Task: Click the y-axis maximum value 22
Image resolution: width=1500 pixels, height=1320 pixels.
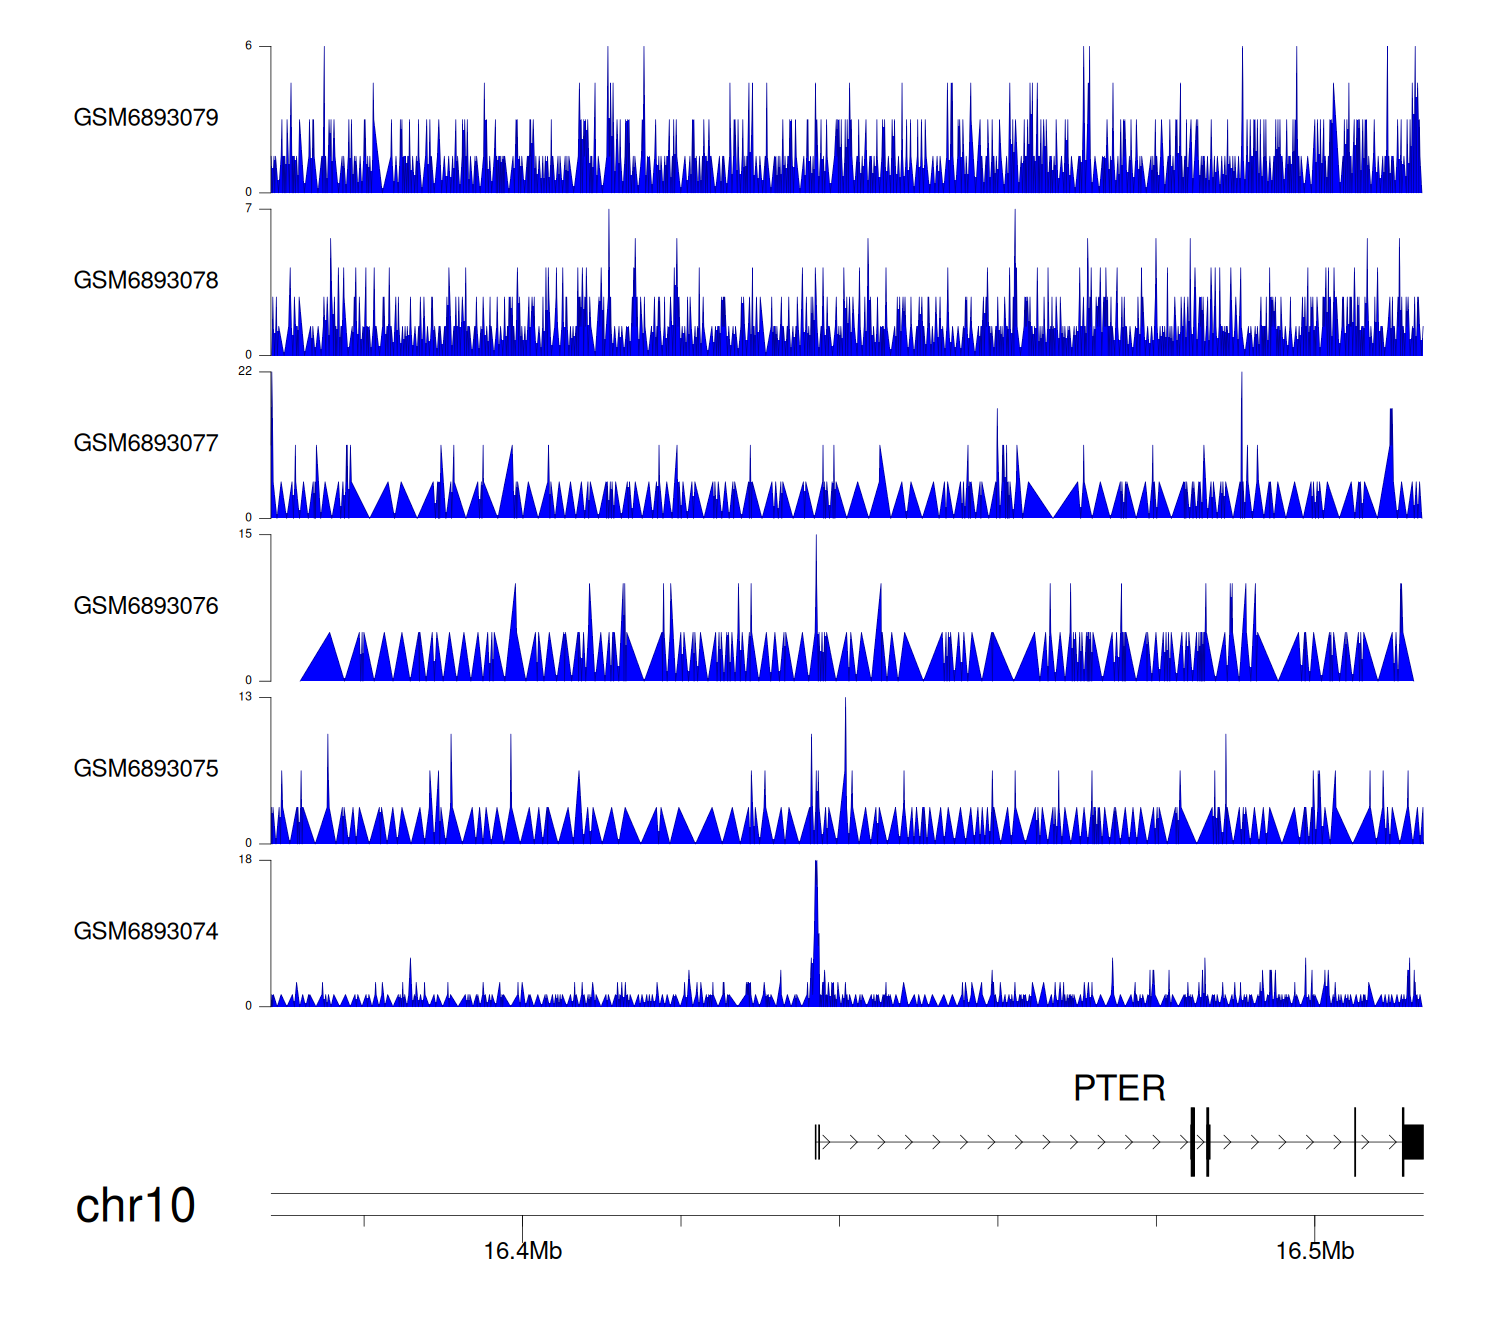Action: pos(245,371)
